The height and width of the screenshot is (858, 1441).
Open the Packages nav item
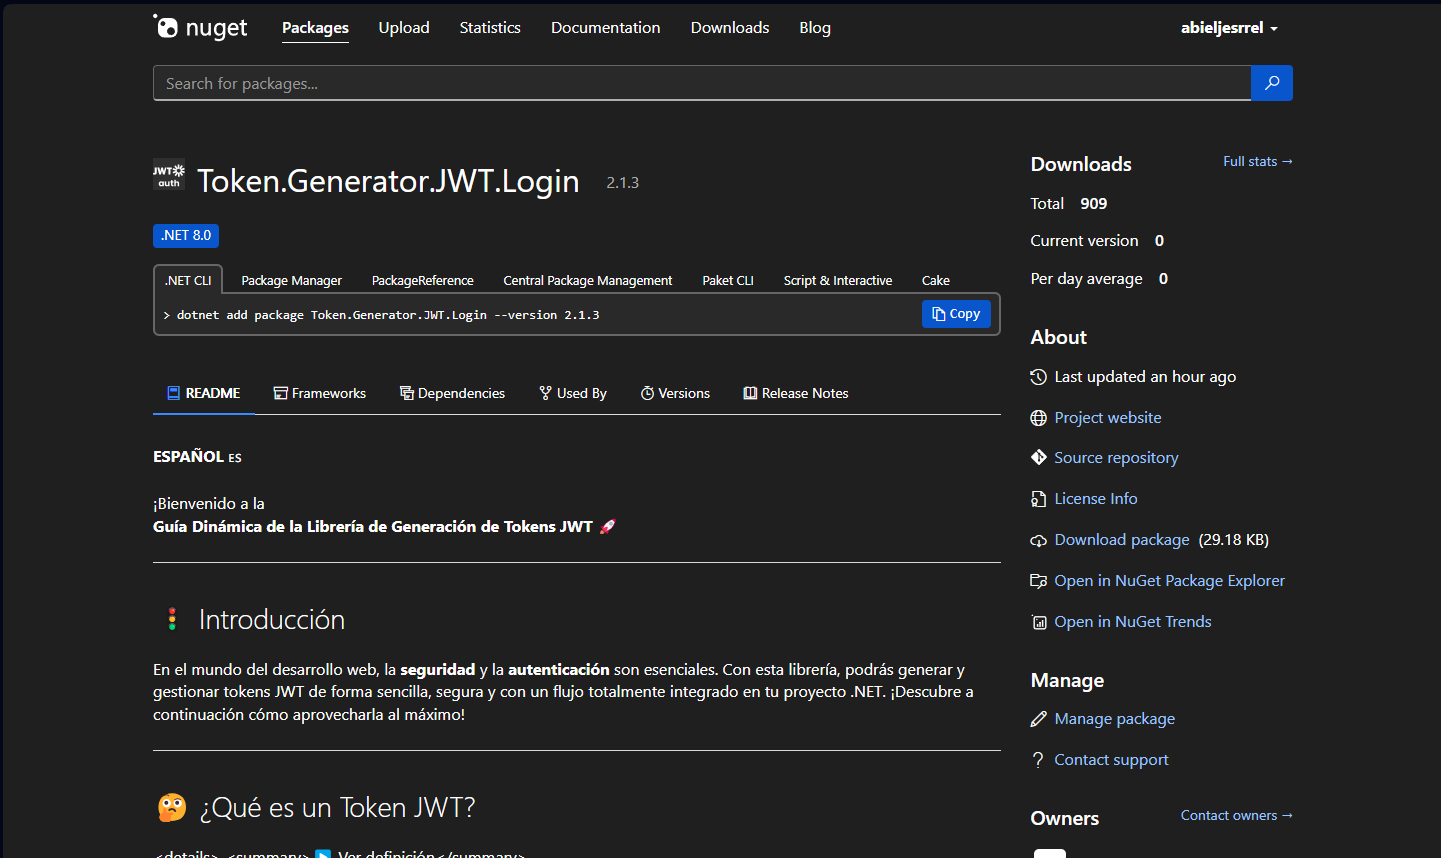coord(315,28)
